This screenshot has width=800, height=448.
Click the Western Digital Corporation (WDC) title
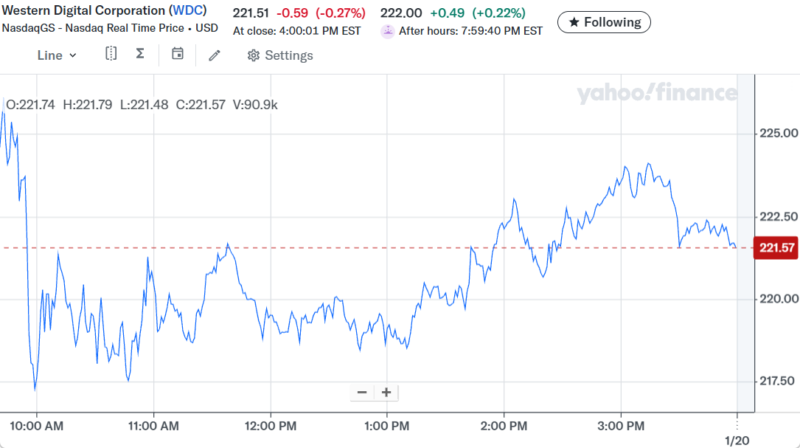112,12
